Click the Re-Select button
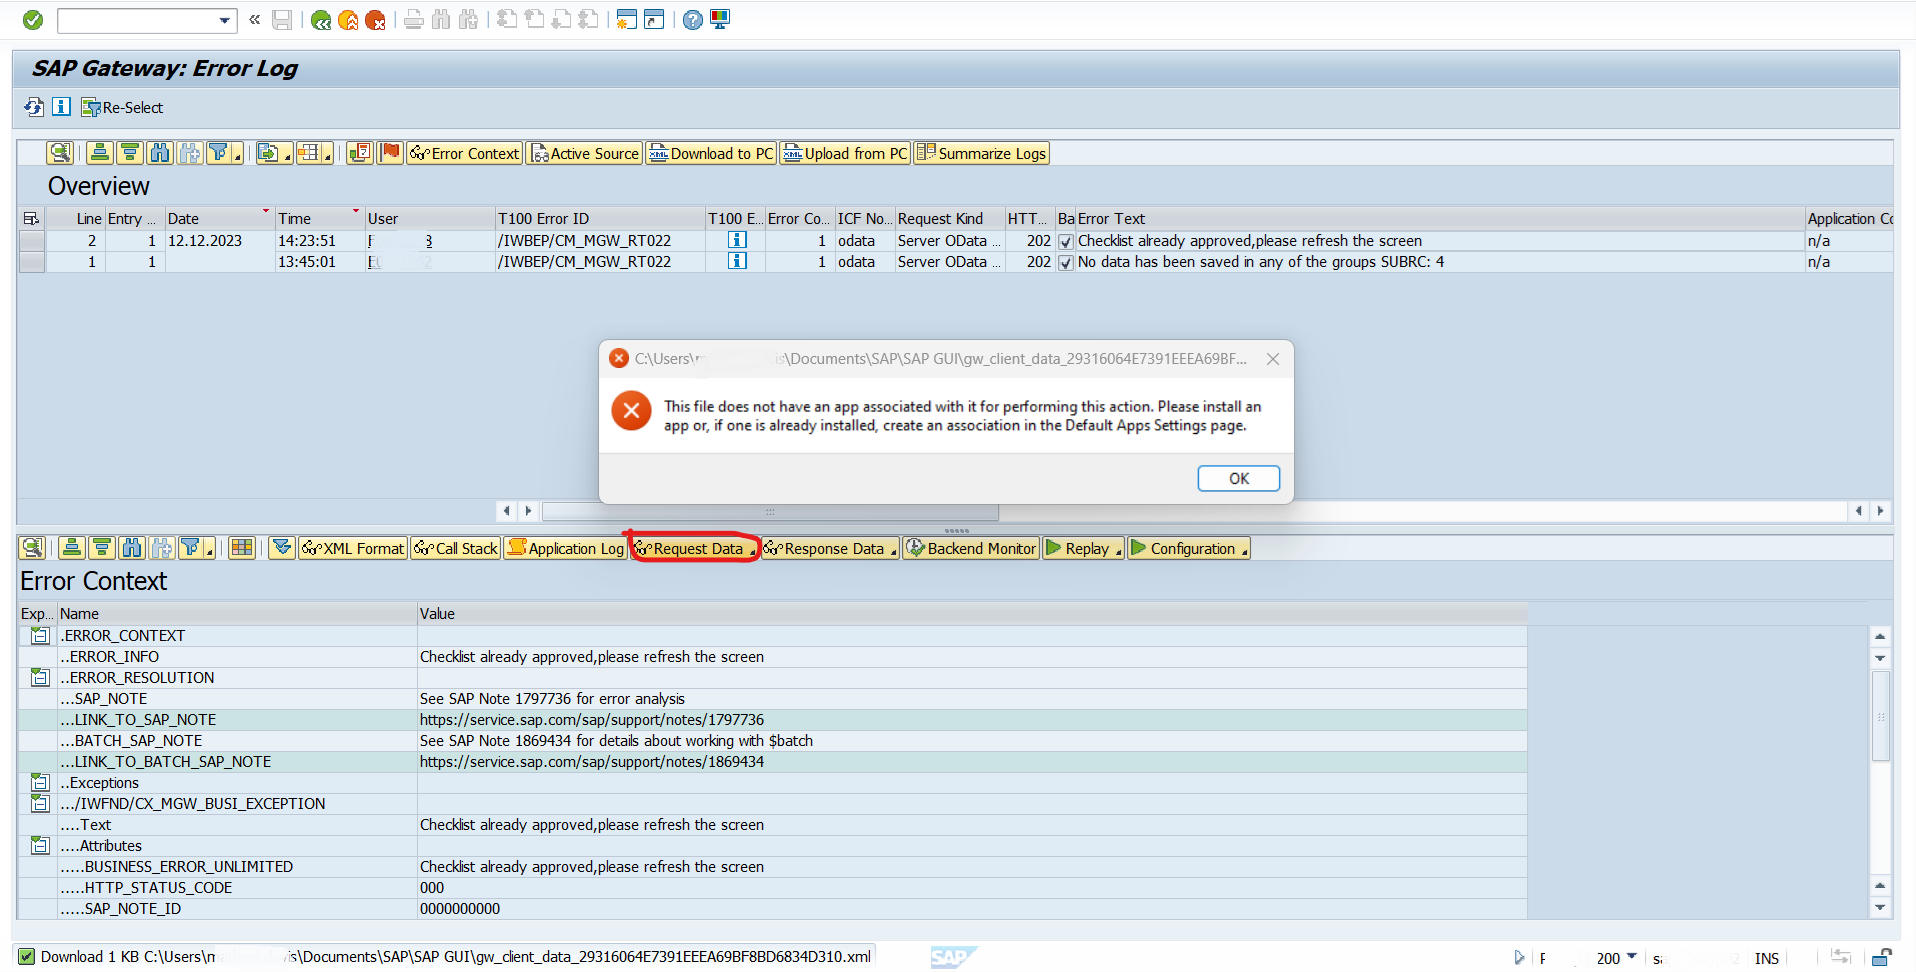Viewport: 1916px width, 972px height. click(122, 108)
